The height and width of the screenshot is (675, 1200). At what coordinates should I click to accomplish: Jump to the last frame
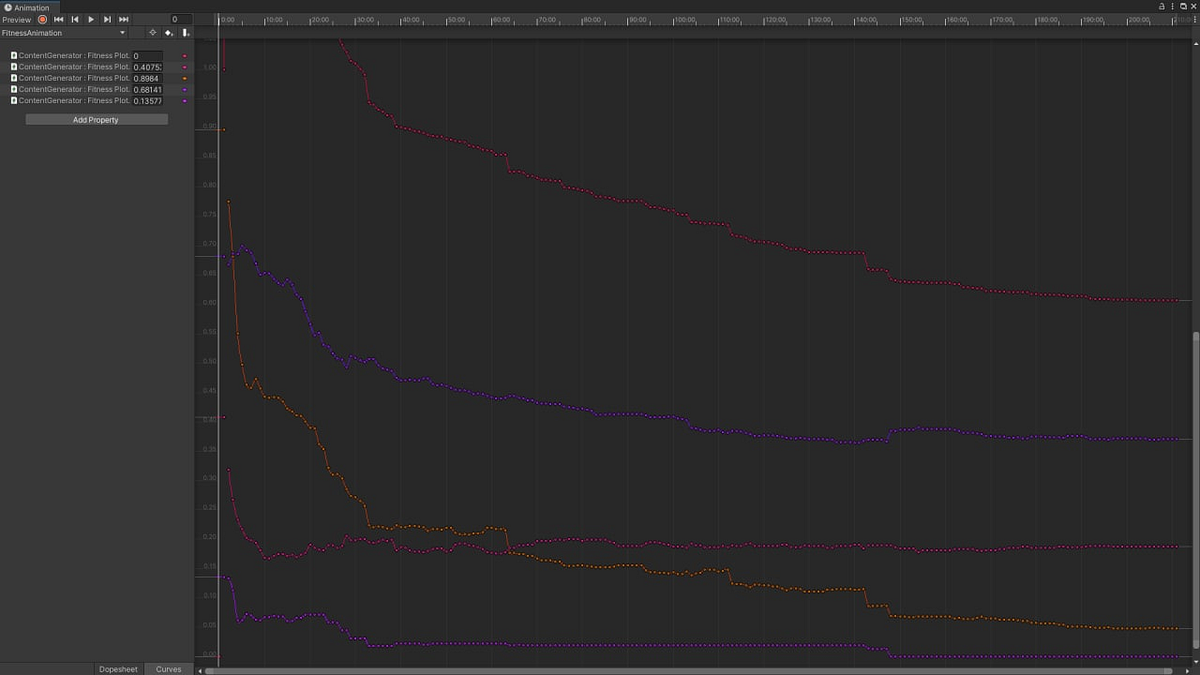(x=123, y=19)
